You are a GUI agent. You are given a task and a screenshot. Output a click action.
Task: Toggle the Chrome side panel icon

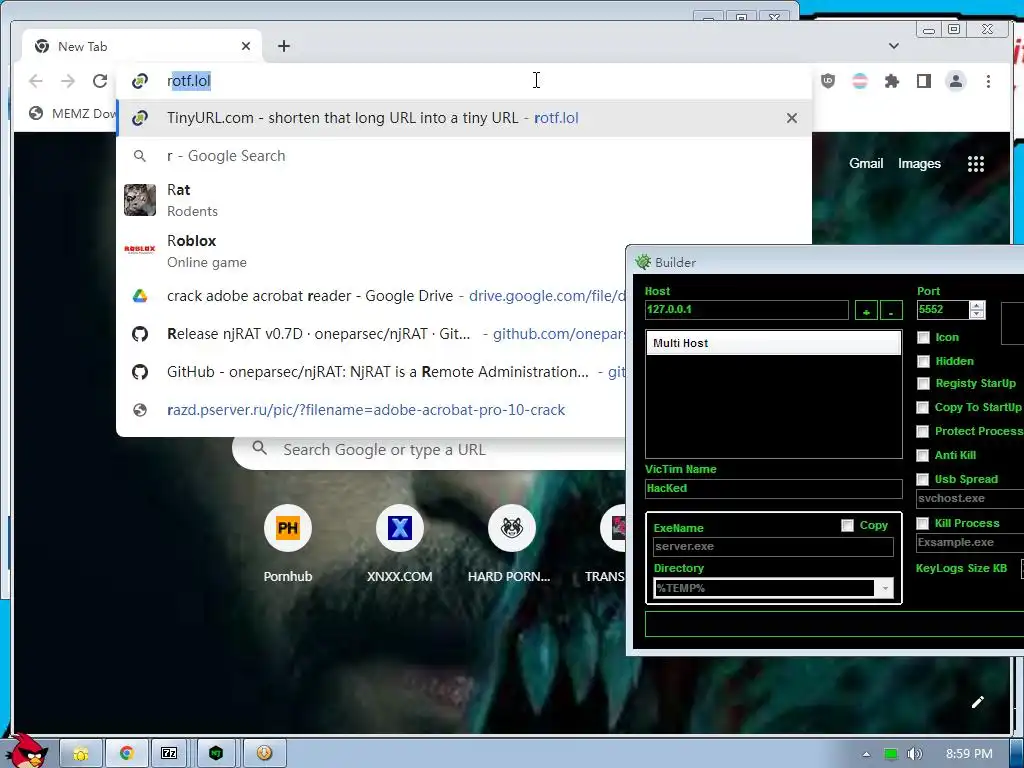point(923,81)
